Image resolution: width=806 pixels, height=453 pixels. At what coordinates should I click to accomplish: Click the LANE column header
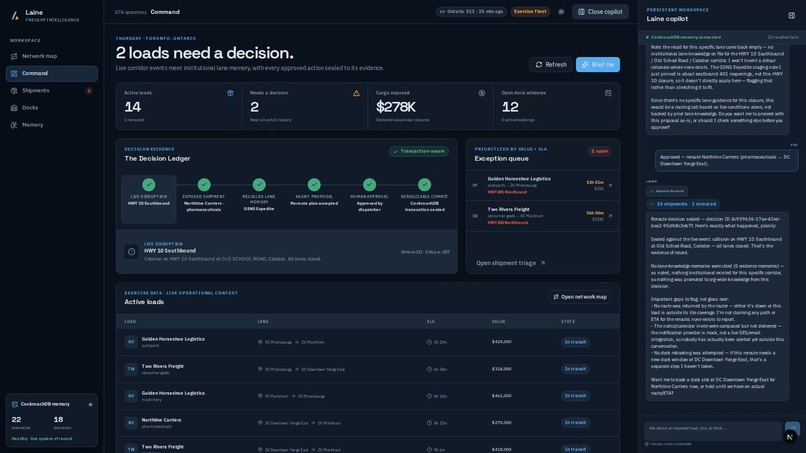pyautogui.click(x=263, y=321)
